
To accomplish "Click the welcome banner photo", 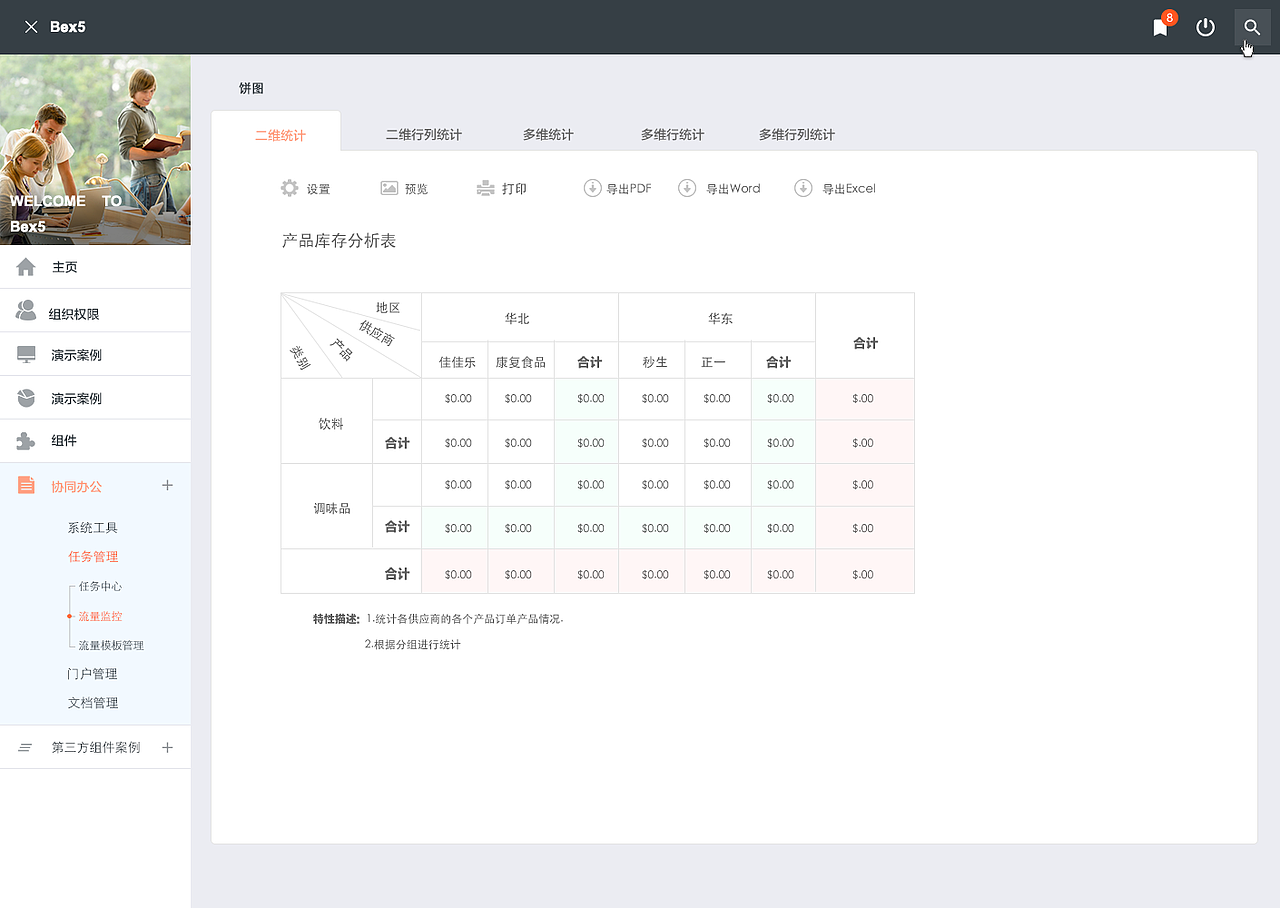I will coord(95,150).
